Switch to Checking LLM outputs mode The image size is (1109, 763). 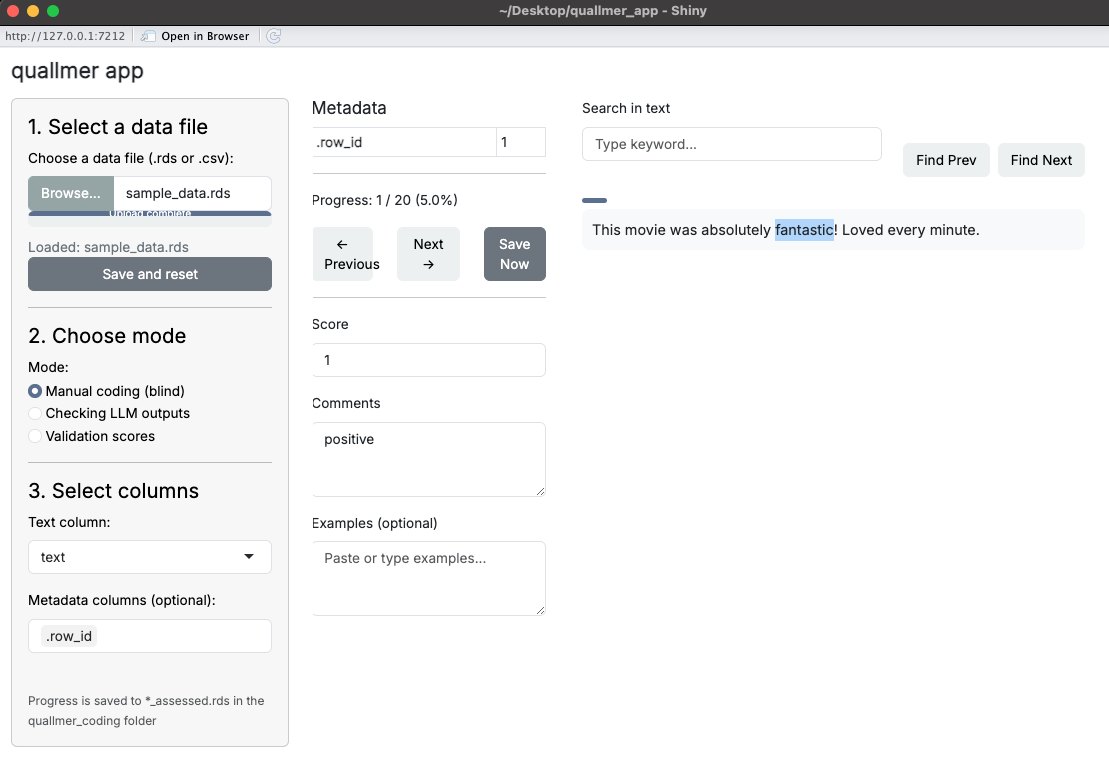[35, 413]
